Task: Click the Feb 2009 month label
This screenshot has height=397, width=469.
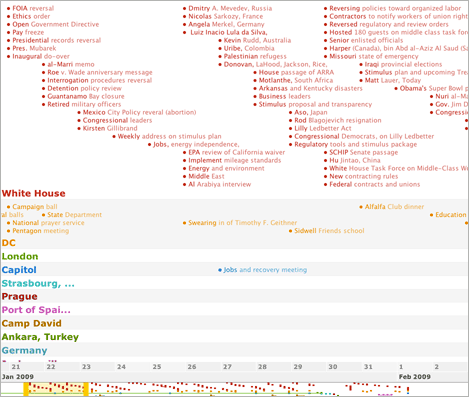Action: (415, 377)
